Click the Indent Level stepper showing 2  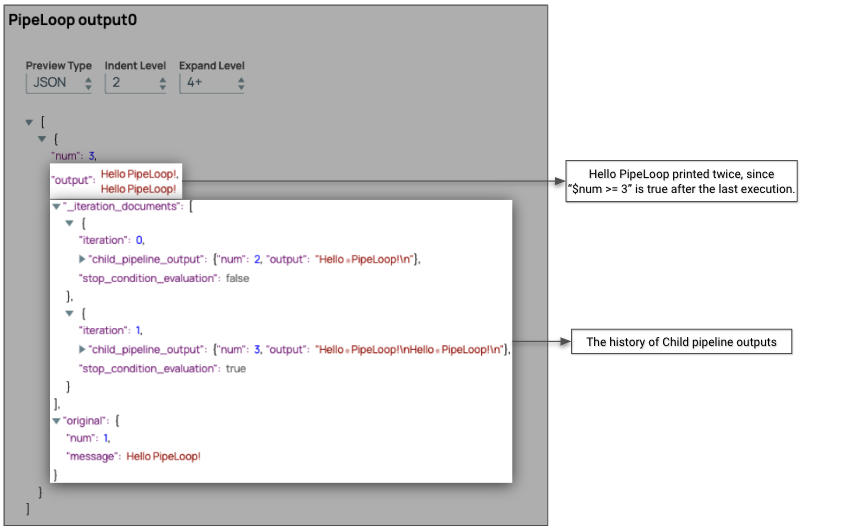point(136,83)
